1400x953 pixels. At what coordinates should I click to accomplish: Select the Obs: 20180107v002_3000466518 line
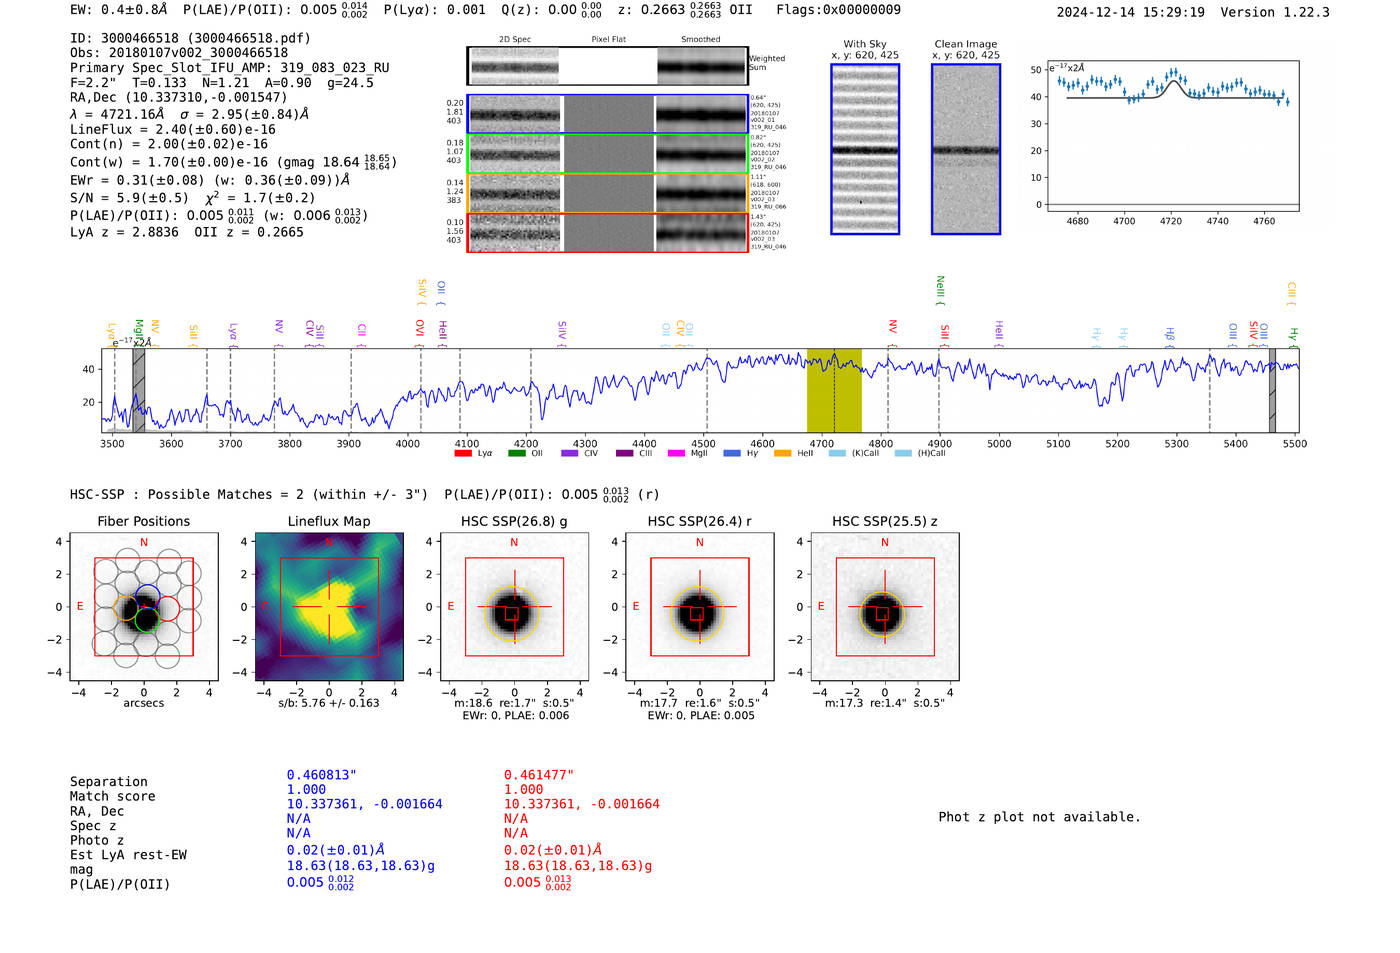(179, 53)
